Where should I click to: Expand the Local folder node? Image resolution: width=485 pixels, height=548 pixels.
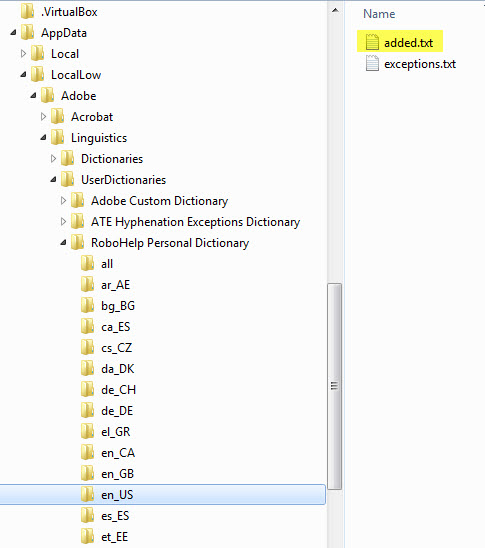click(23, 53)
